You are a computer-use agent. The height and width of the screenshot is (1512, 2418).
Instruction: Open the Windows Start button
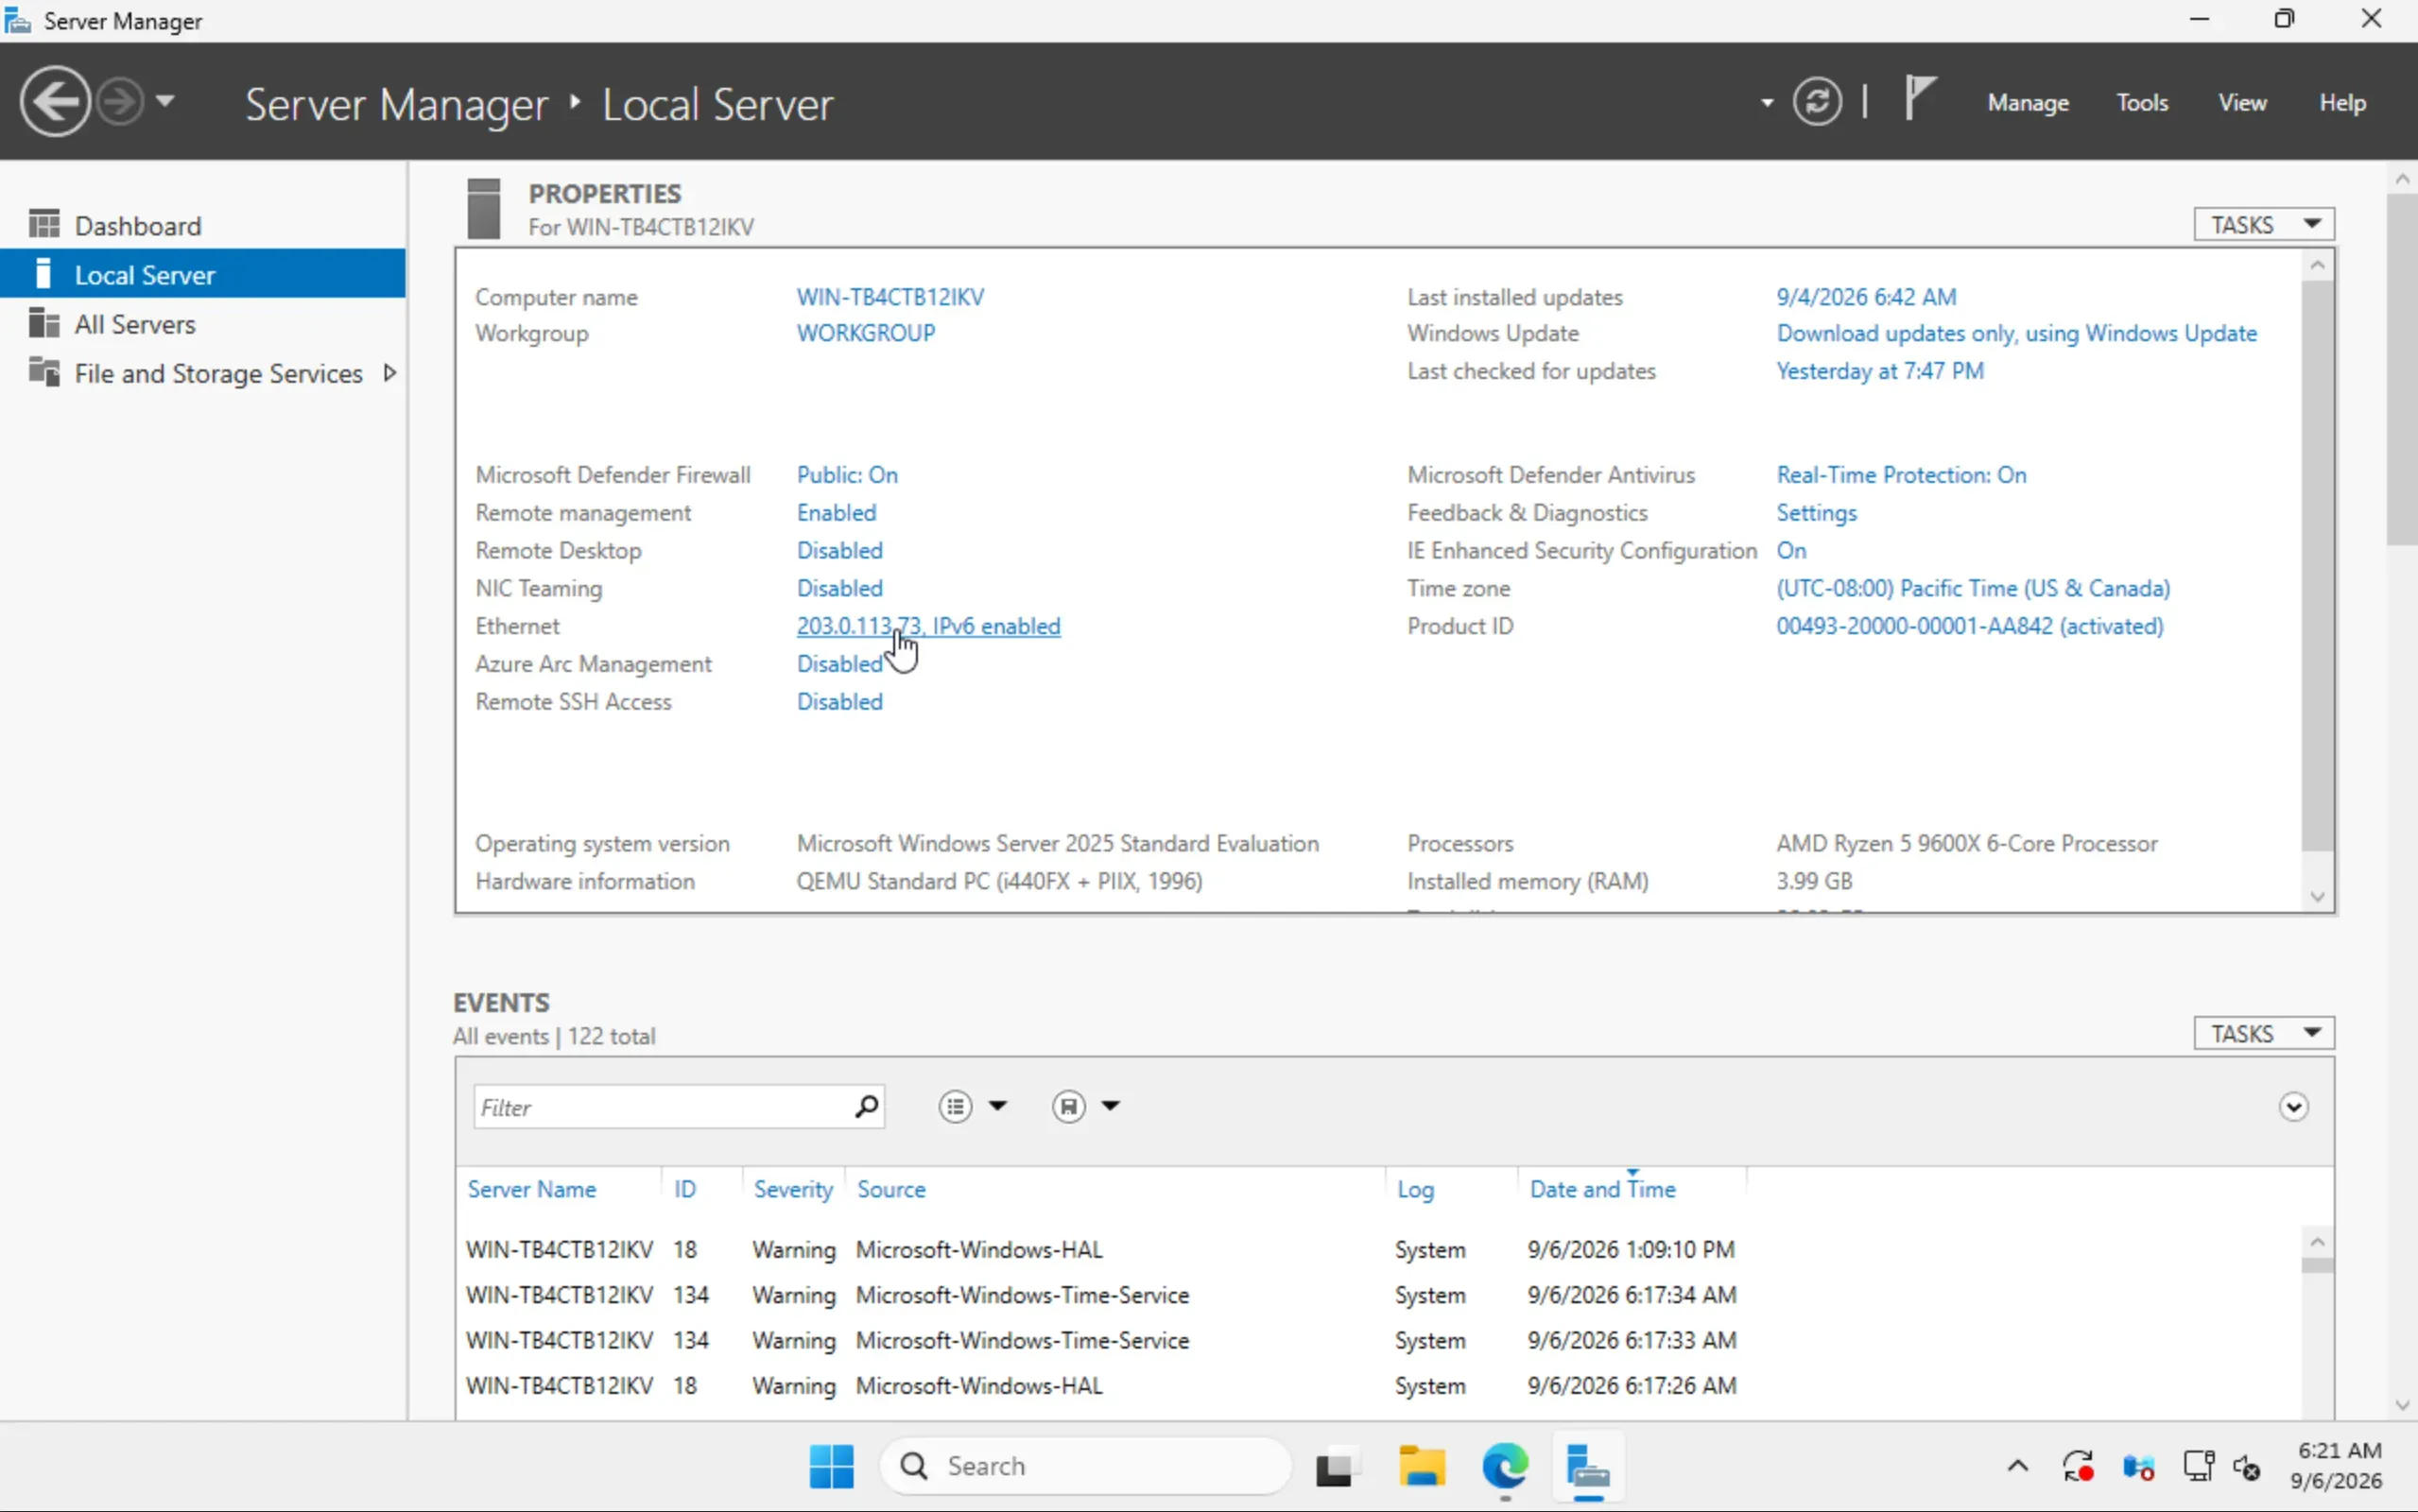click(x=831, y=1467)
